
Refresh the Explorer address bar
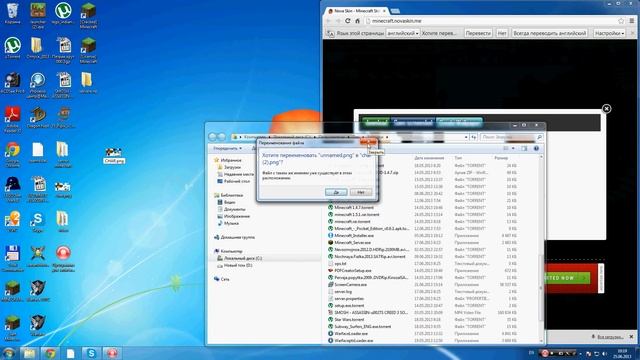coord(473,137)
